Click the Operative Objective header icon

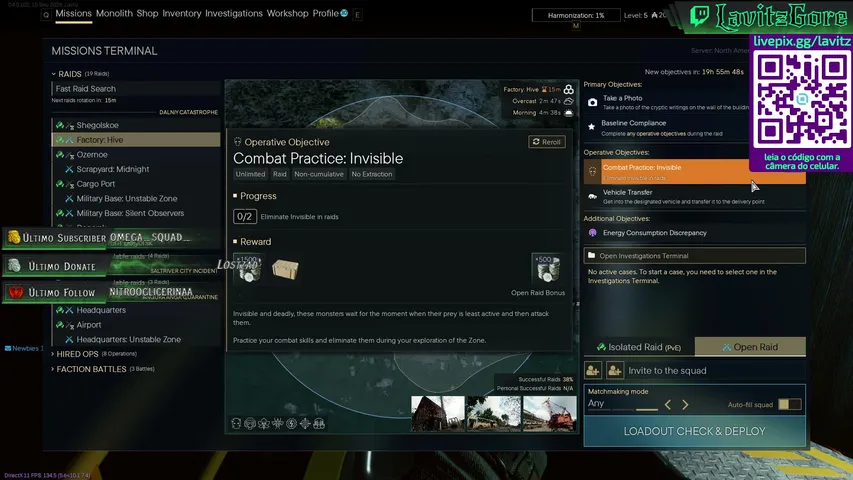[x=237, y=142]
